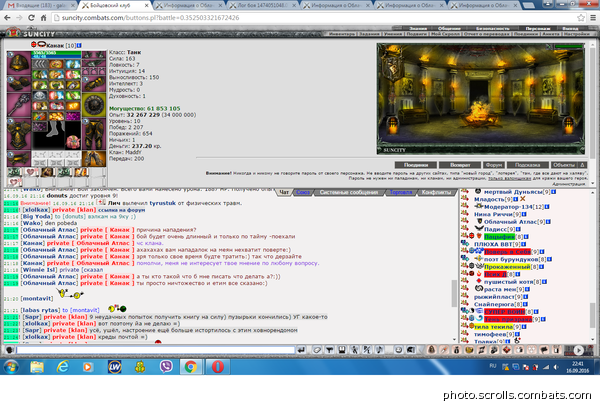The image size is (600, 405).
Task: Open info icon beside Нина Риччи
Action: click(x=524, y=214)
